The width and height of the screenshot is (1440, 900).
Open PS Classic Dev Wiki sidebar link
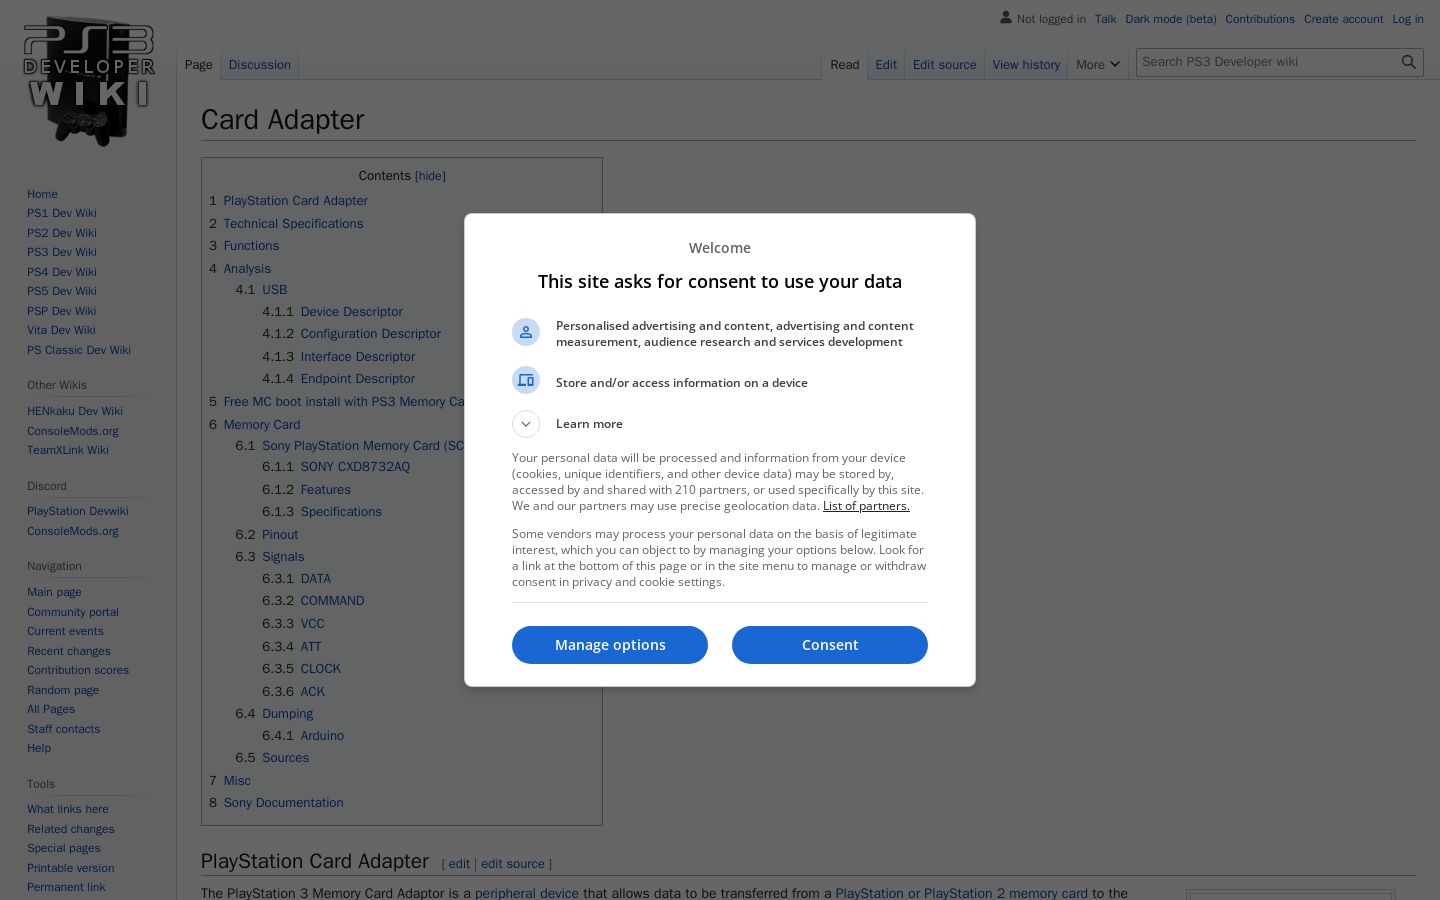point(79,350)
